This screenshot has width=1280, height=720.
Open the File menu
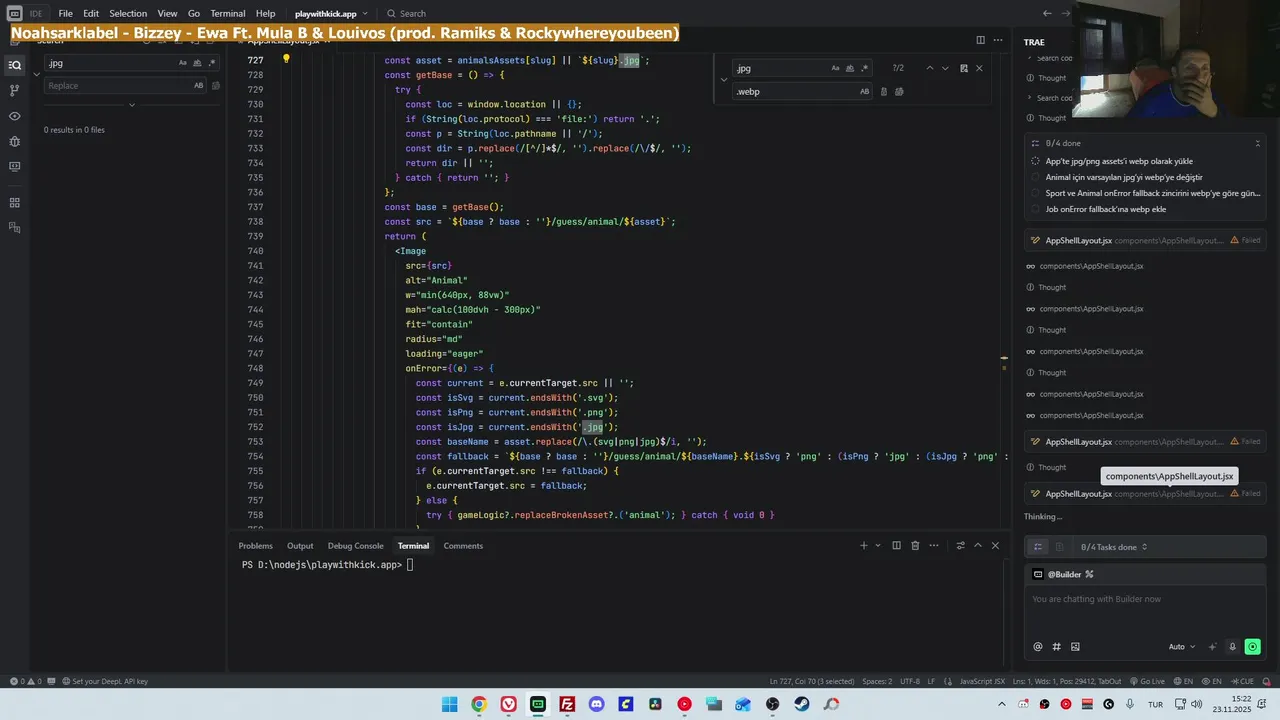coord(65,13)
